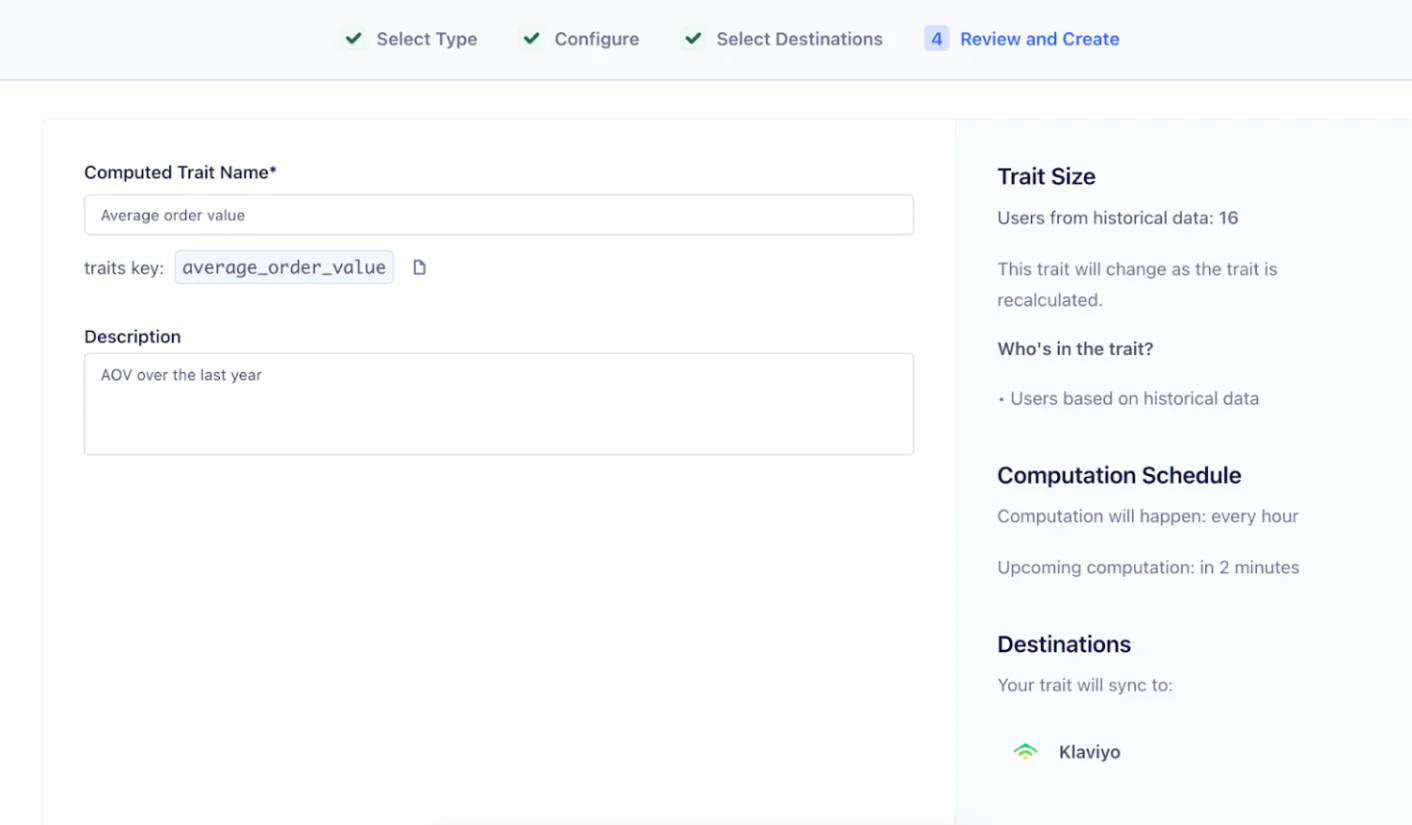
Task: Select the average_order_value traits key chip
Action: click(284, 267)
